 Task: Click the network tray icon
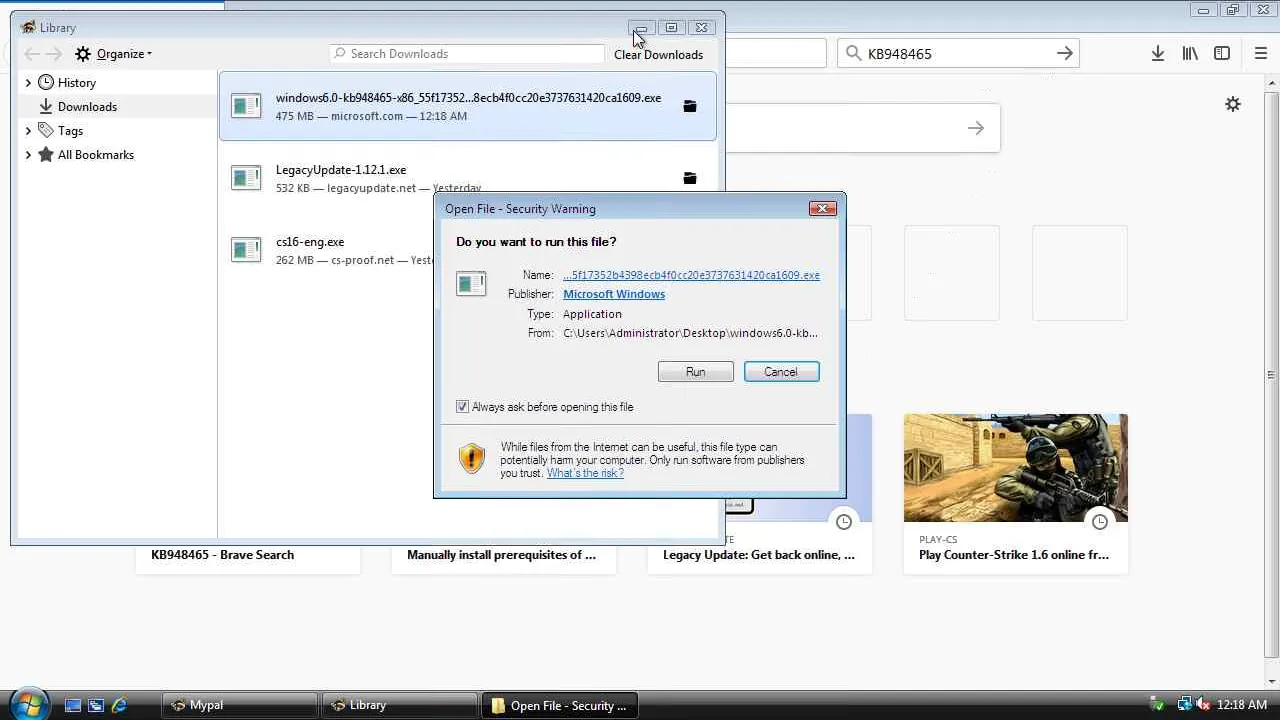[x=1184, y=705]
